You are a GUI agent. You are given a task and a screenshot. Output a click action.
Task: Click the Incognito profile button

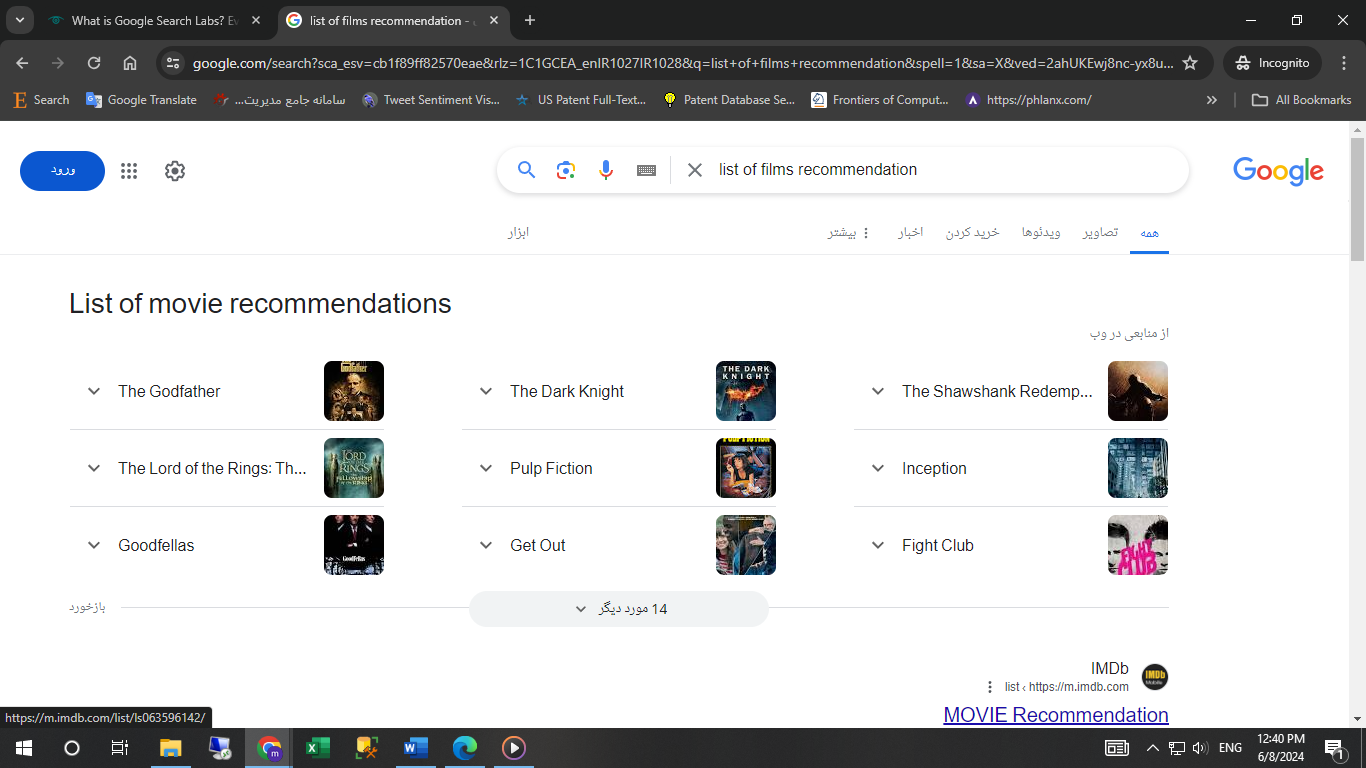pos(1272,63)
